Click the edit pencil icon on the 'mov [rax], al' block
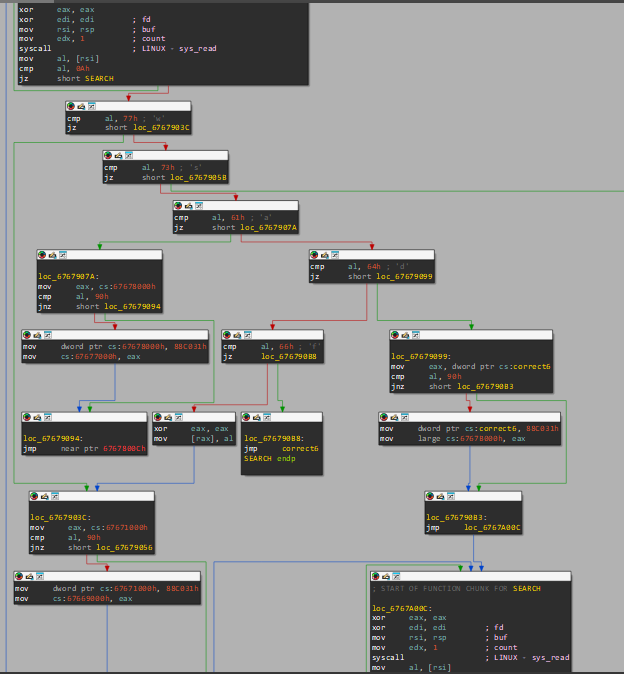The width and height of the screenshot is (624, 674). 166,415
